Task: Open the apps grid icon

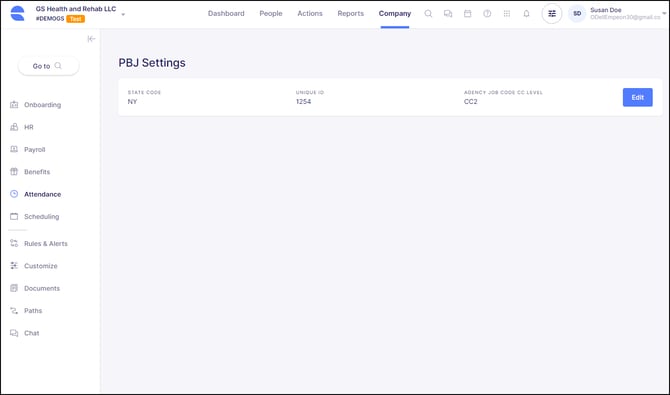Action: 507,14
